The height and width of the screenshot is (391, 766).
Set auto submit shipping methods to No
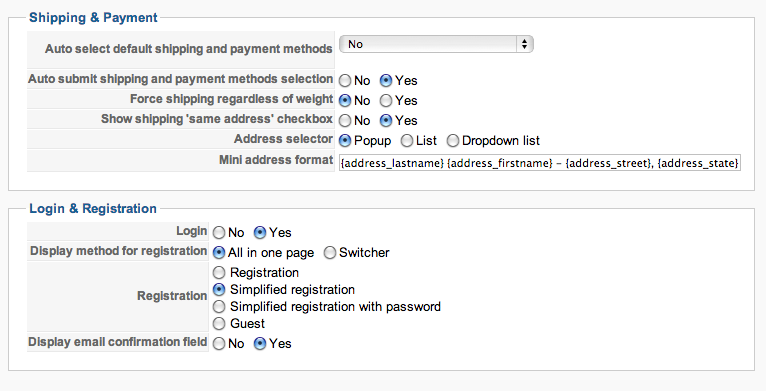click(x=345, y=81)
